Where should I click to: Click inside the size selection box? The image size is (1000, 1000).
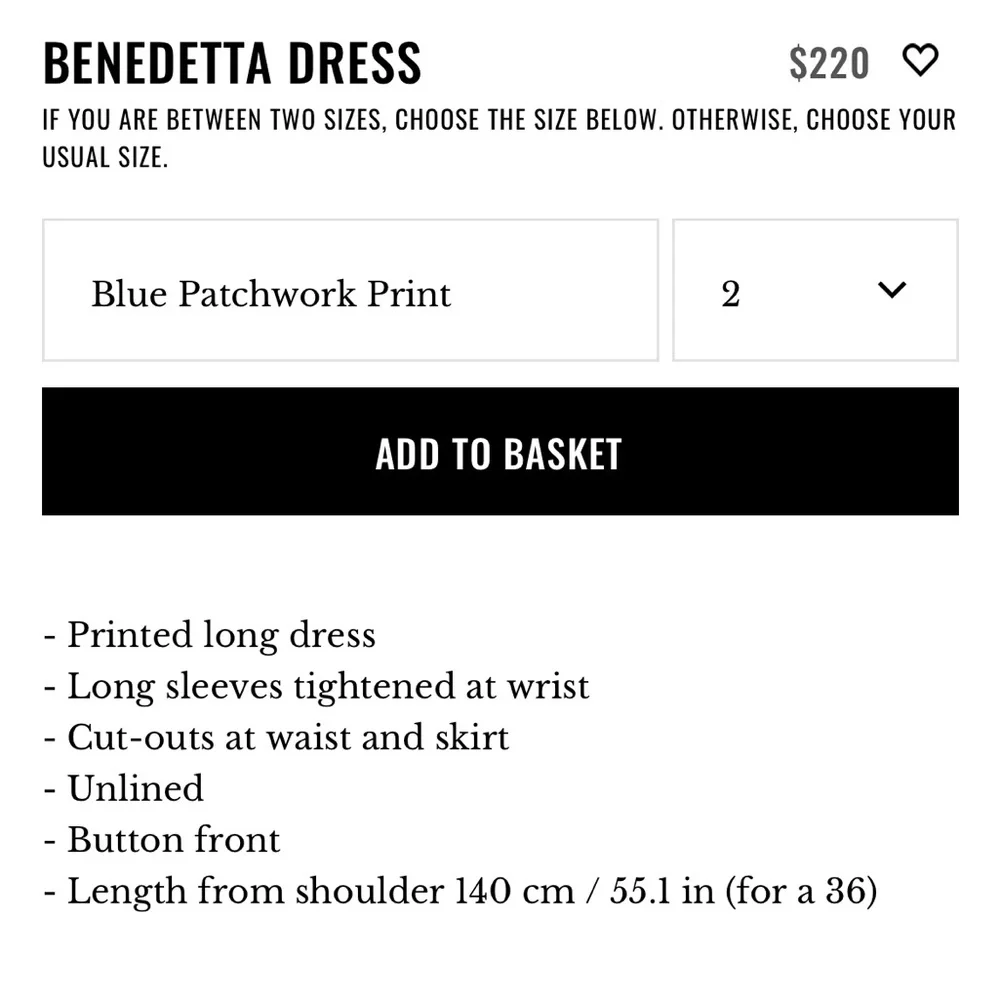(815, 291)
